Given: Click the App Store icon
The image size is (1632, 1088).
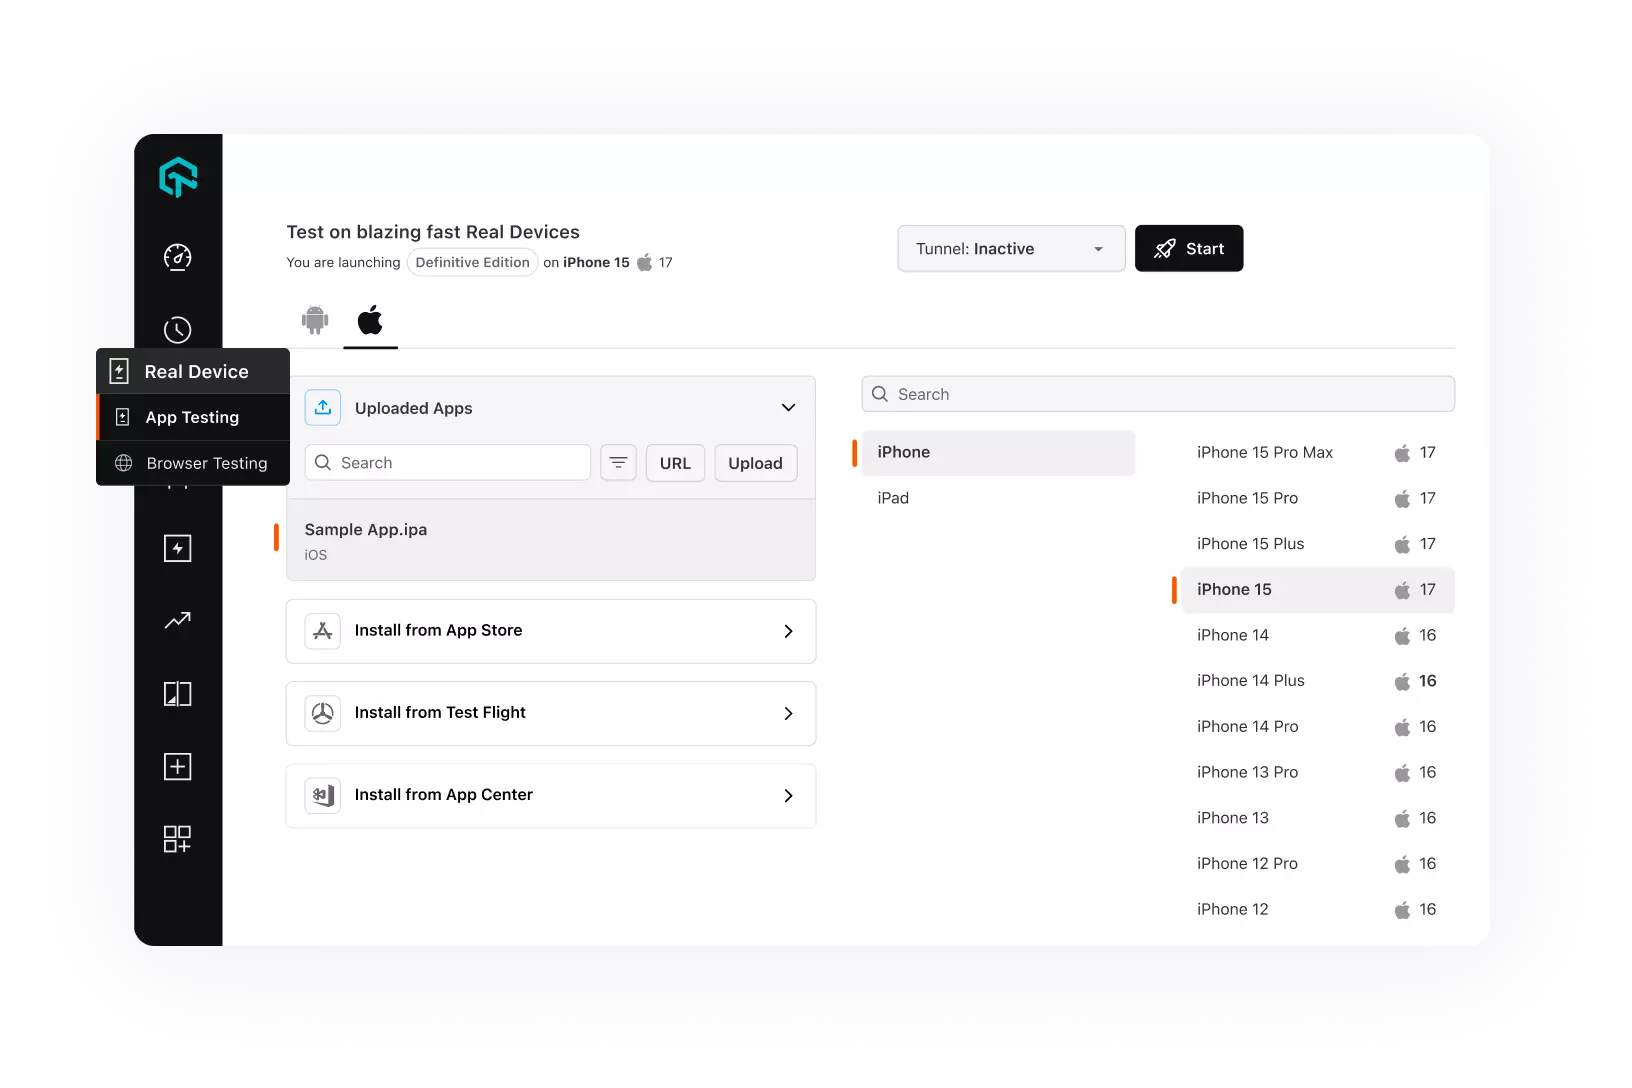Looking at the screenshot, I should [x=323, y=631].
